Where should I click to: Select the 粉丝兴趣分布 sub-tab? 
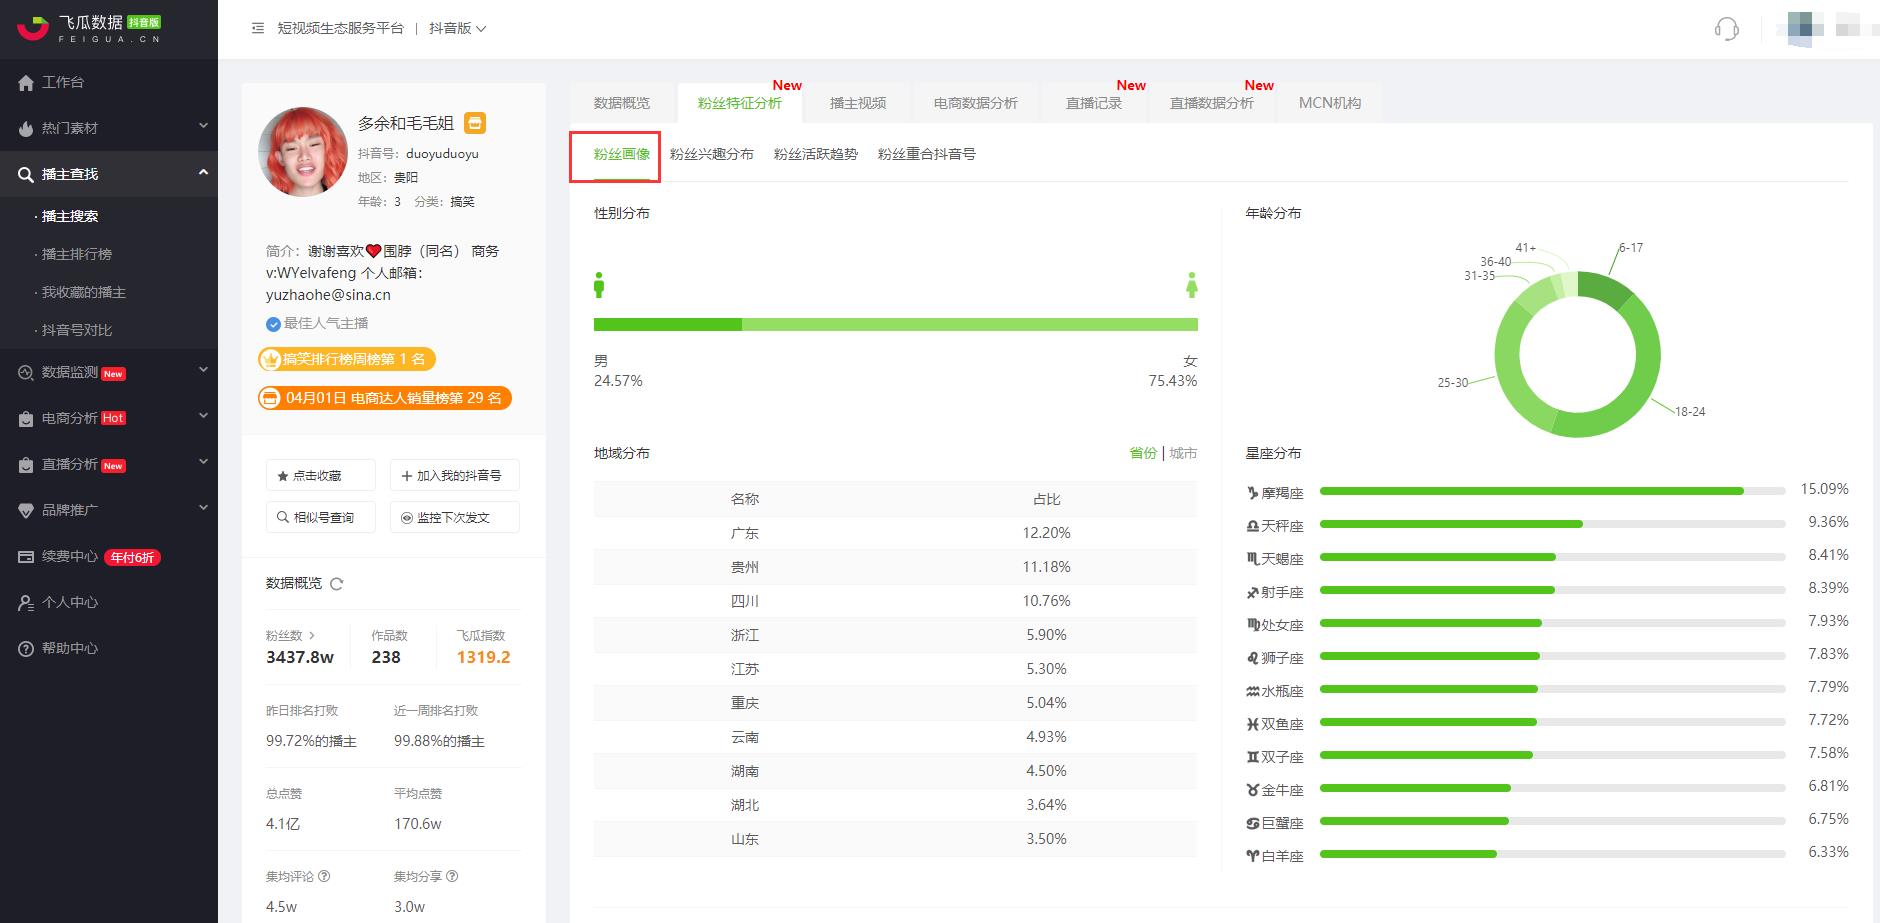712,154
